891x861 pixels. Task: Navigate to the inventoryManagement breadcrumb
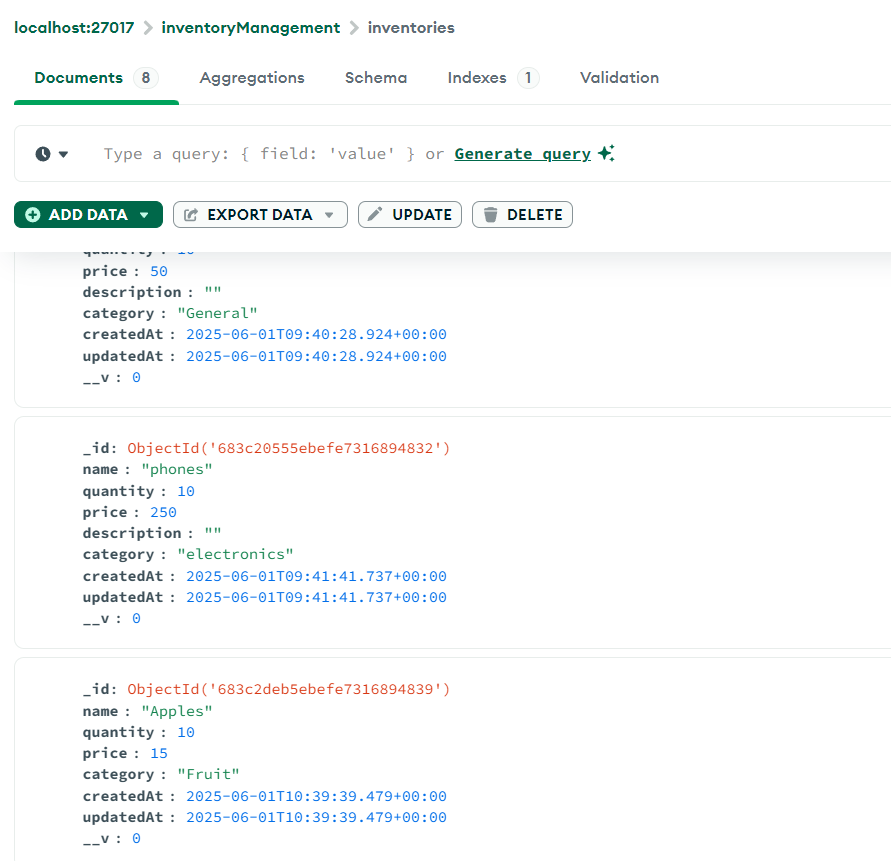tap(251, 28)
